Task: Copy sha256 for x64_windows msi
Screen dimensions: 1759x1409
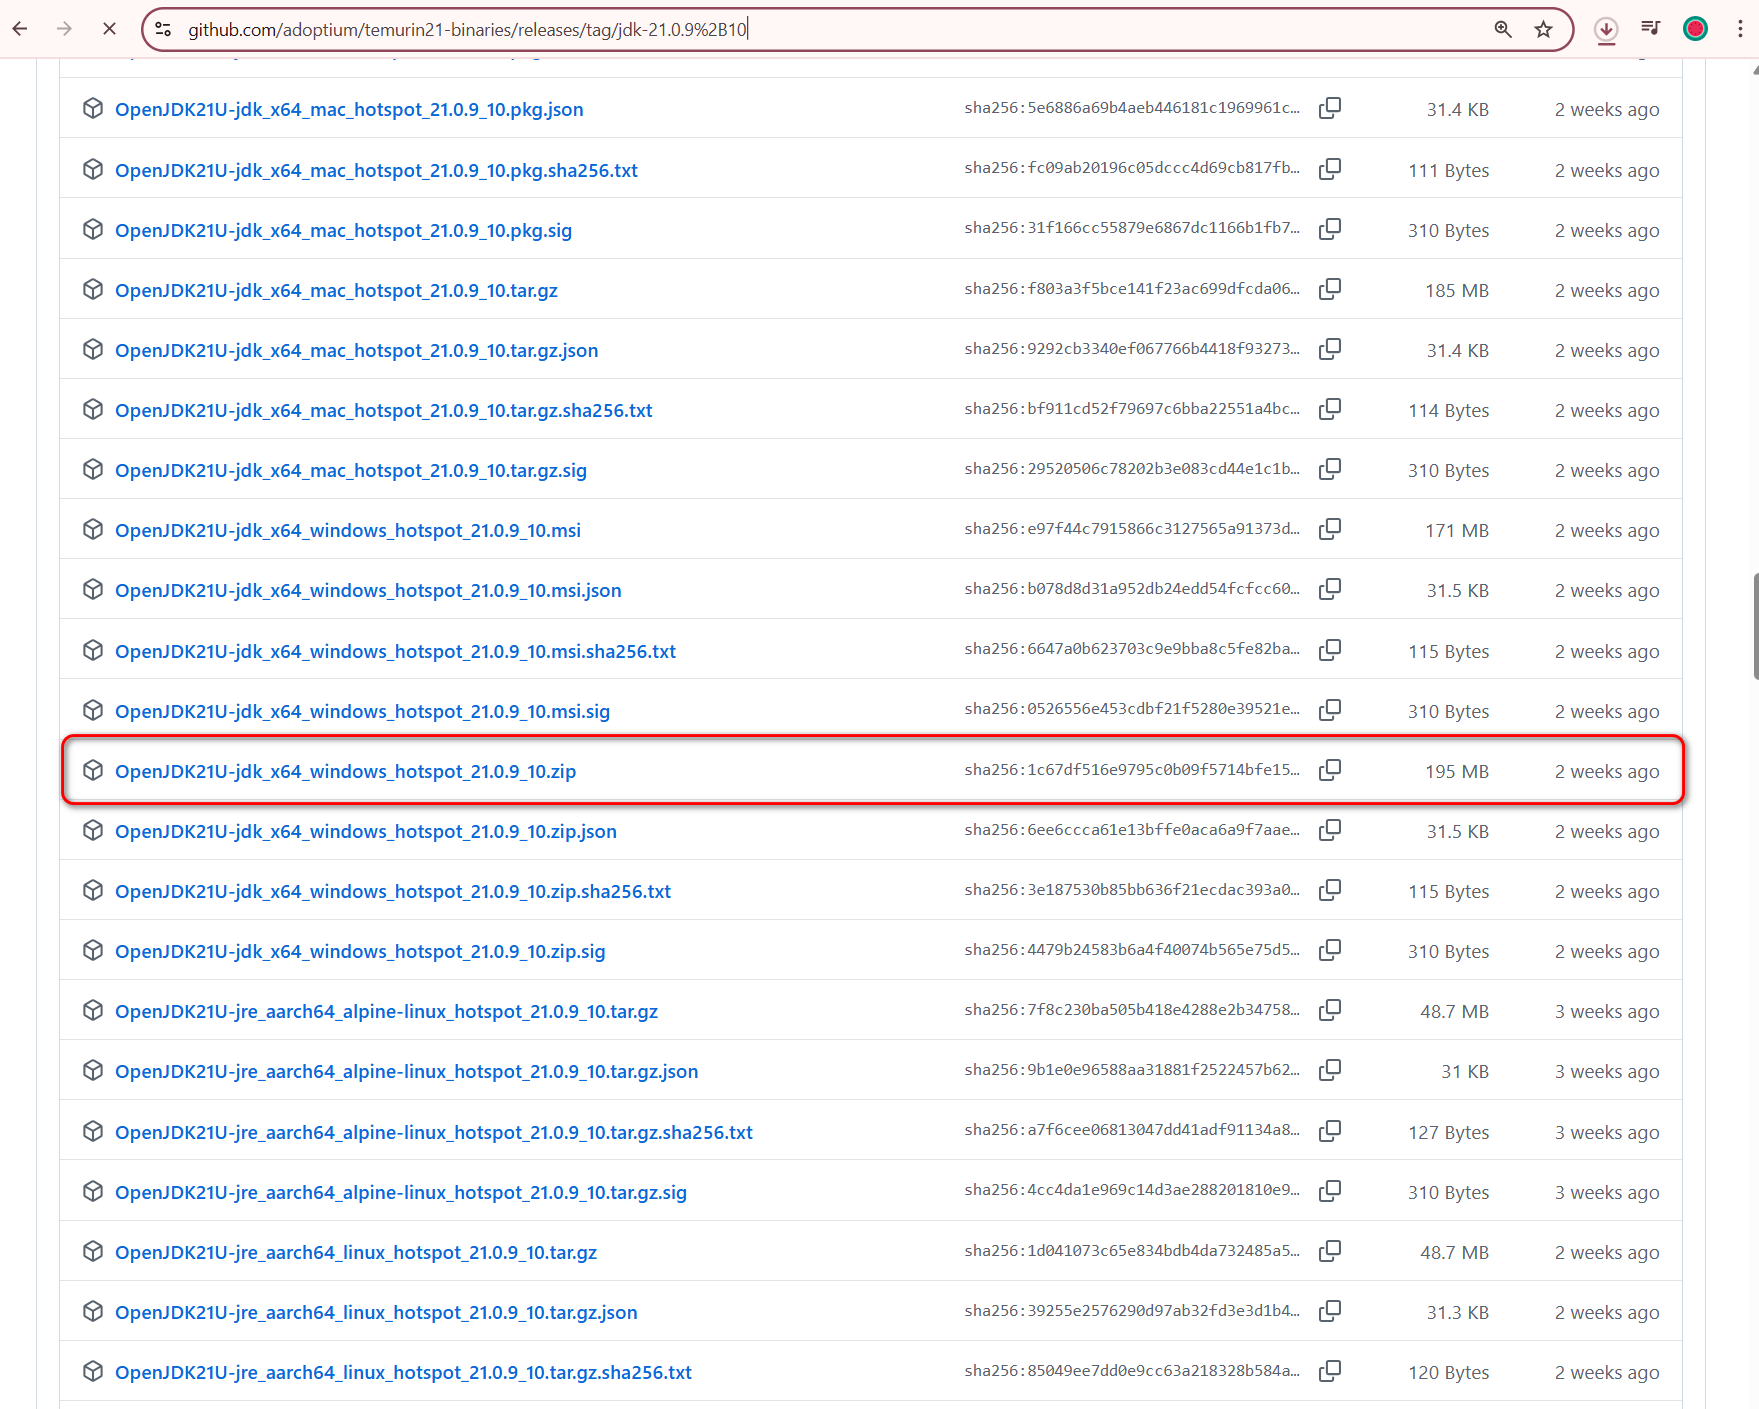Action: pyautogui.click(x=1330, y=529)
